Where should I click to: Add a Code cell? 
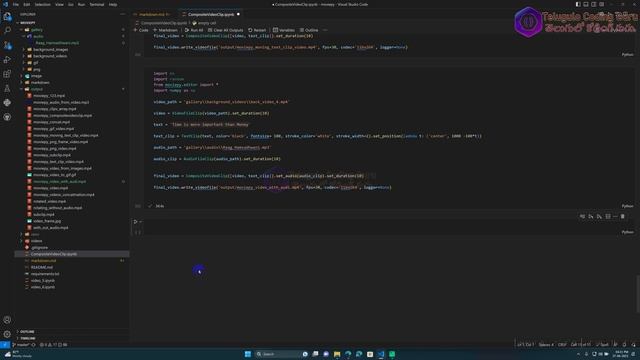pos(141,30)
